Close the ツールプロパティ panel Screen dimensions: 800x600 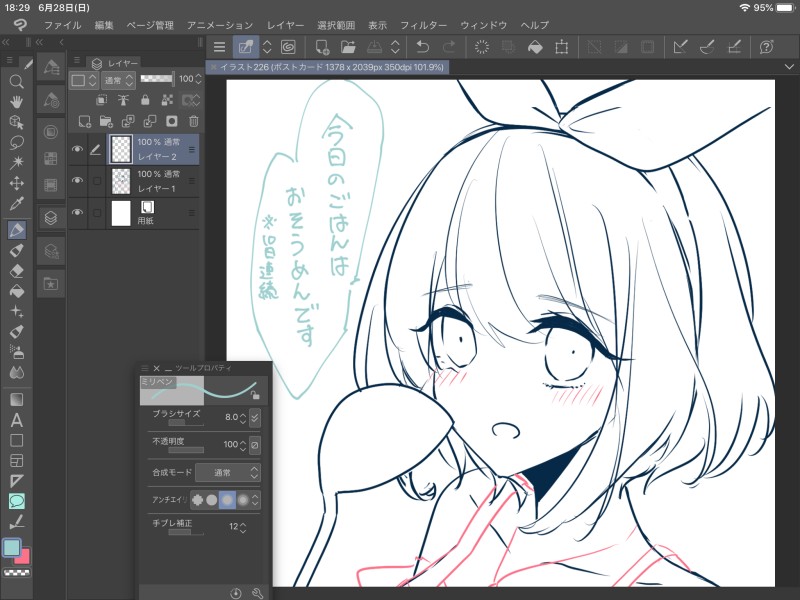(x=157, y=368)
